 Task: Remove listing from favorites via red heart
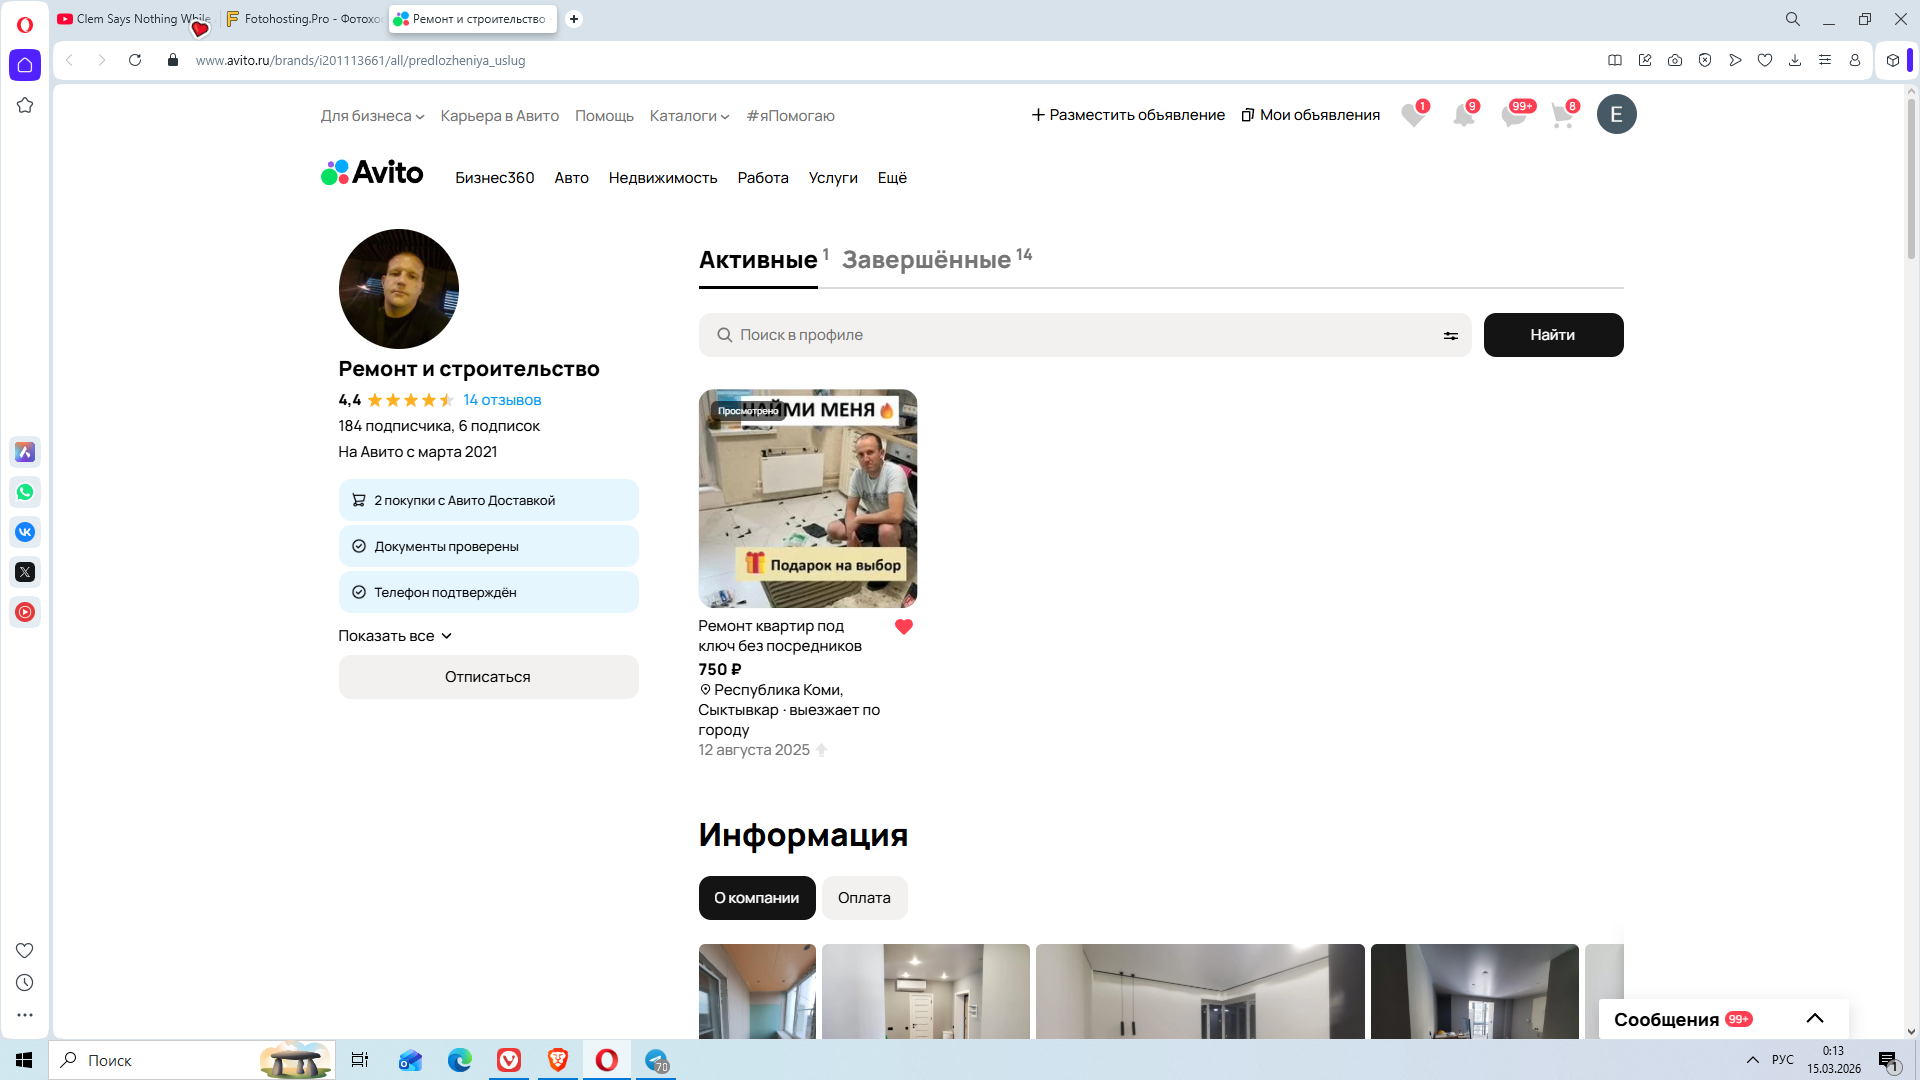903,627
